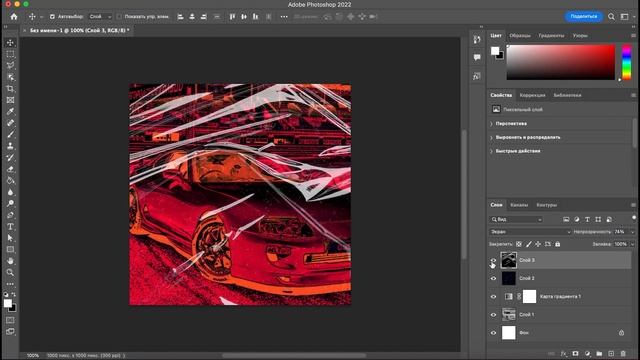640x360 pixels.
Task: Click the Home icon in options bar
Action: pos(14,17)
